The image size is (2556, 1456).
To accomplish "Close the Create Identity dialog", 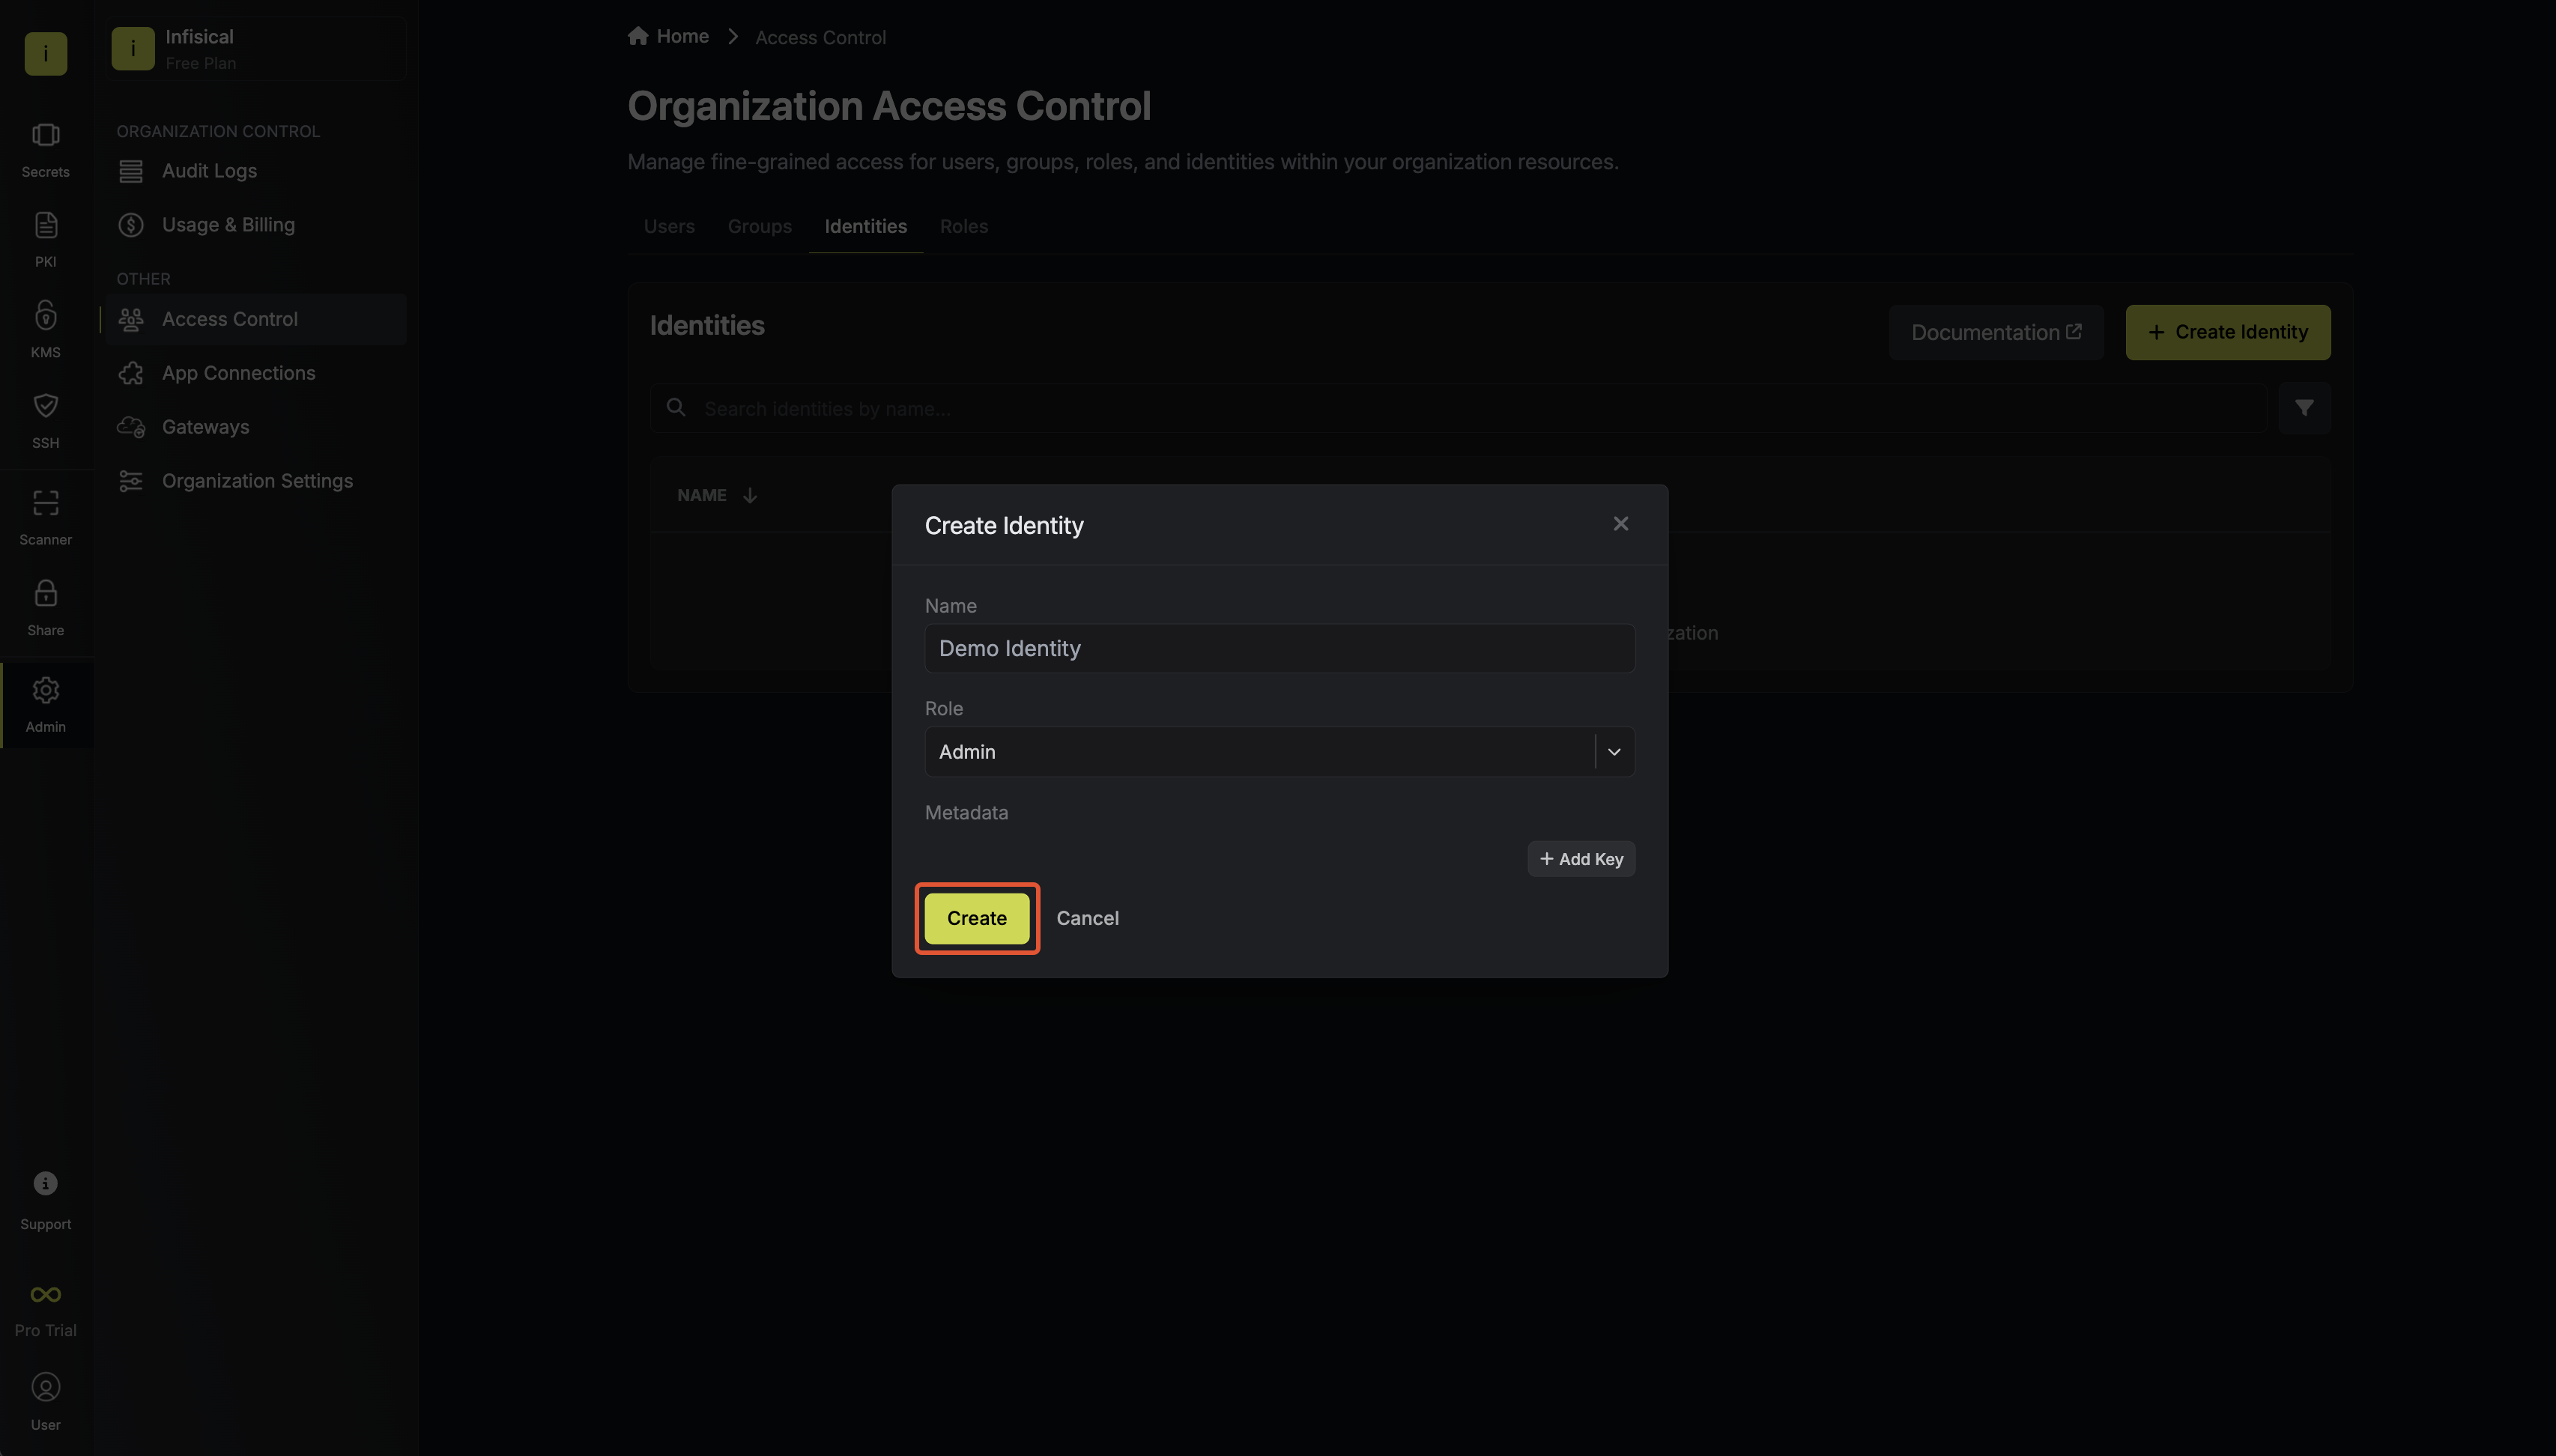I will point(1620,524).
